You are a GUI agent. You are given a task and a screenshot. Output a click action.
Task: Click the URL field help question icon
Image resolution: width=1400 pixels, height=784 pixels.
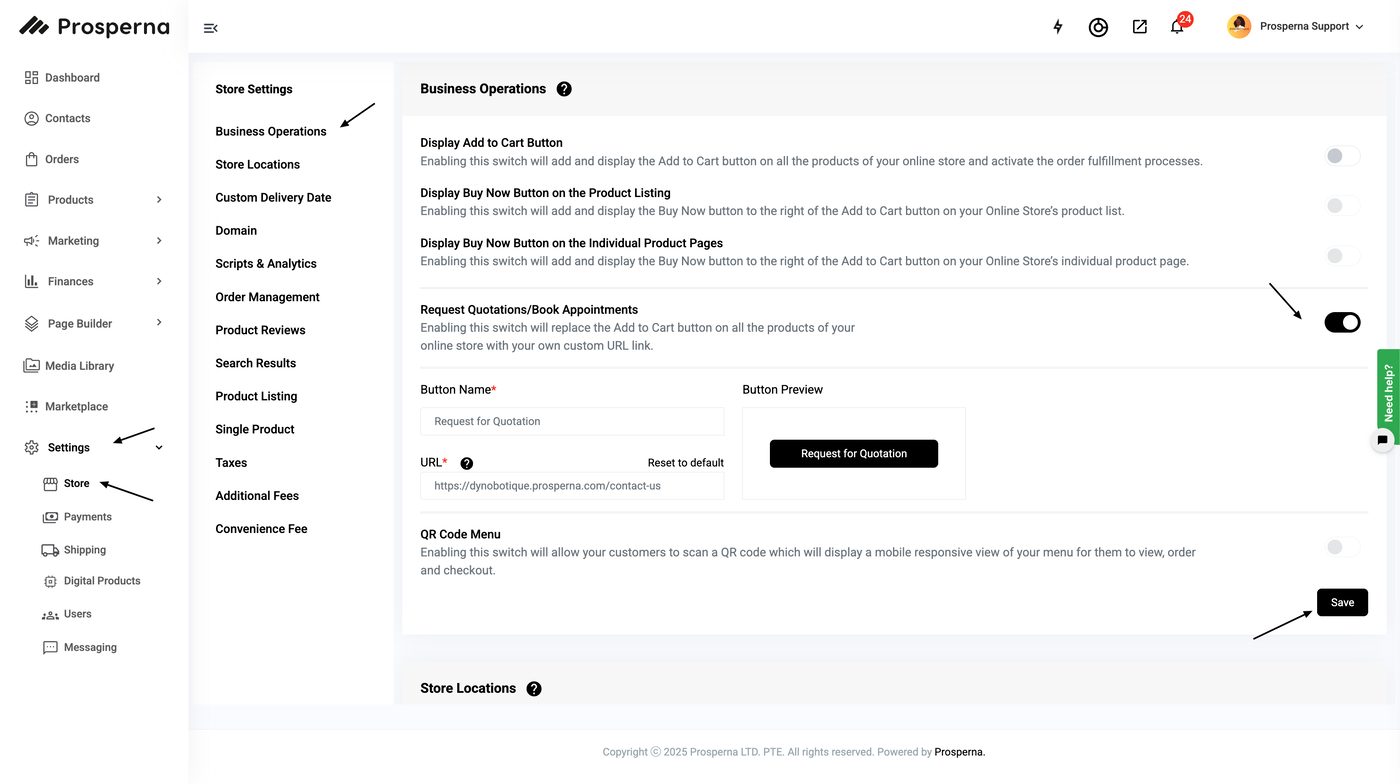467,463
